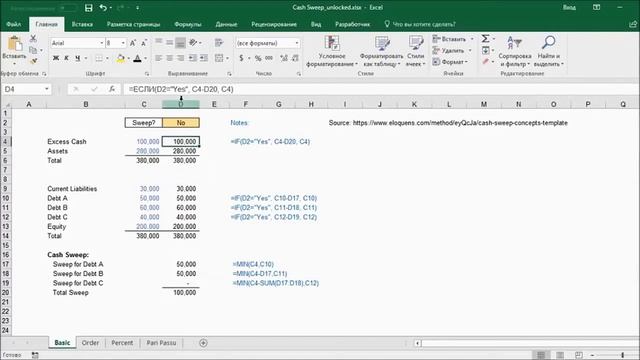Toggle top vertical alignment
This screenshot has width=640, height=360.
point(159,42)
